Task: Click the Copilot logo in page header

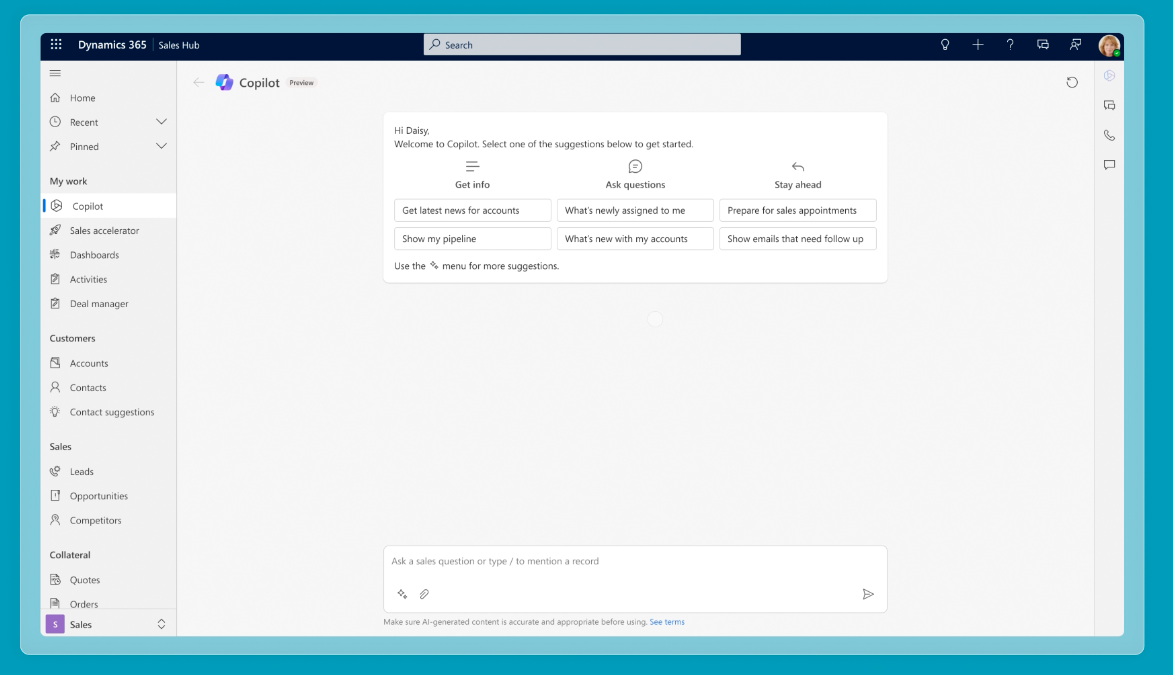Action: (x=224, y=82)
